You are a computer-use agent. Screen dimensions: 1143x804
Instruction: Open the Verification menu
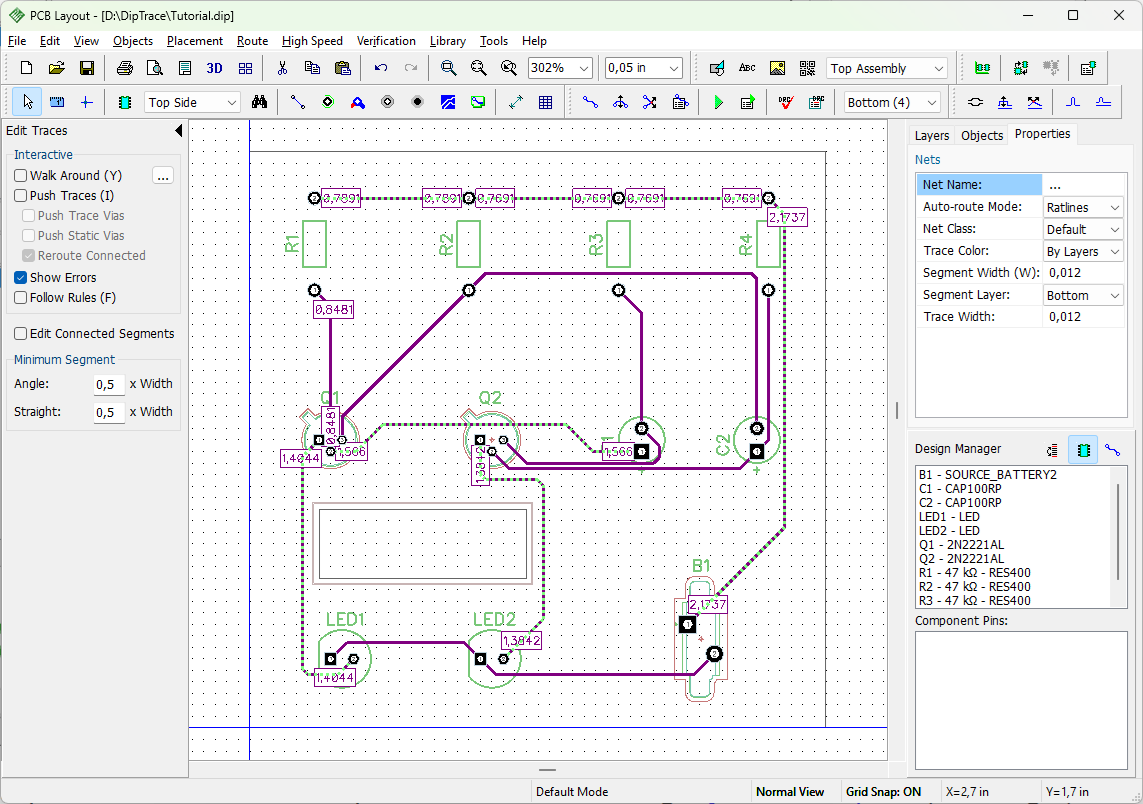pos(386,41)
